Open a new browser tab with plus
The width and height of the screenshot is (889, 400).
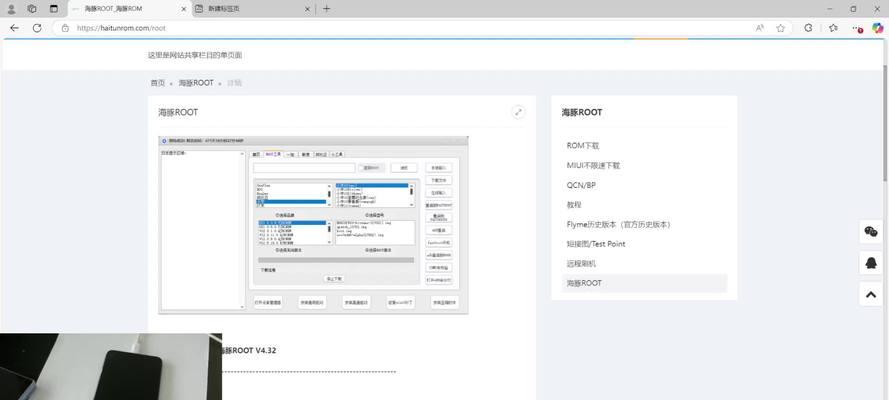point(327,8)
